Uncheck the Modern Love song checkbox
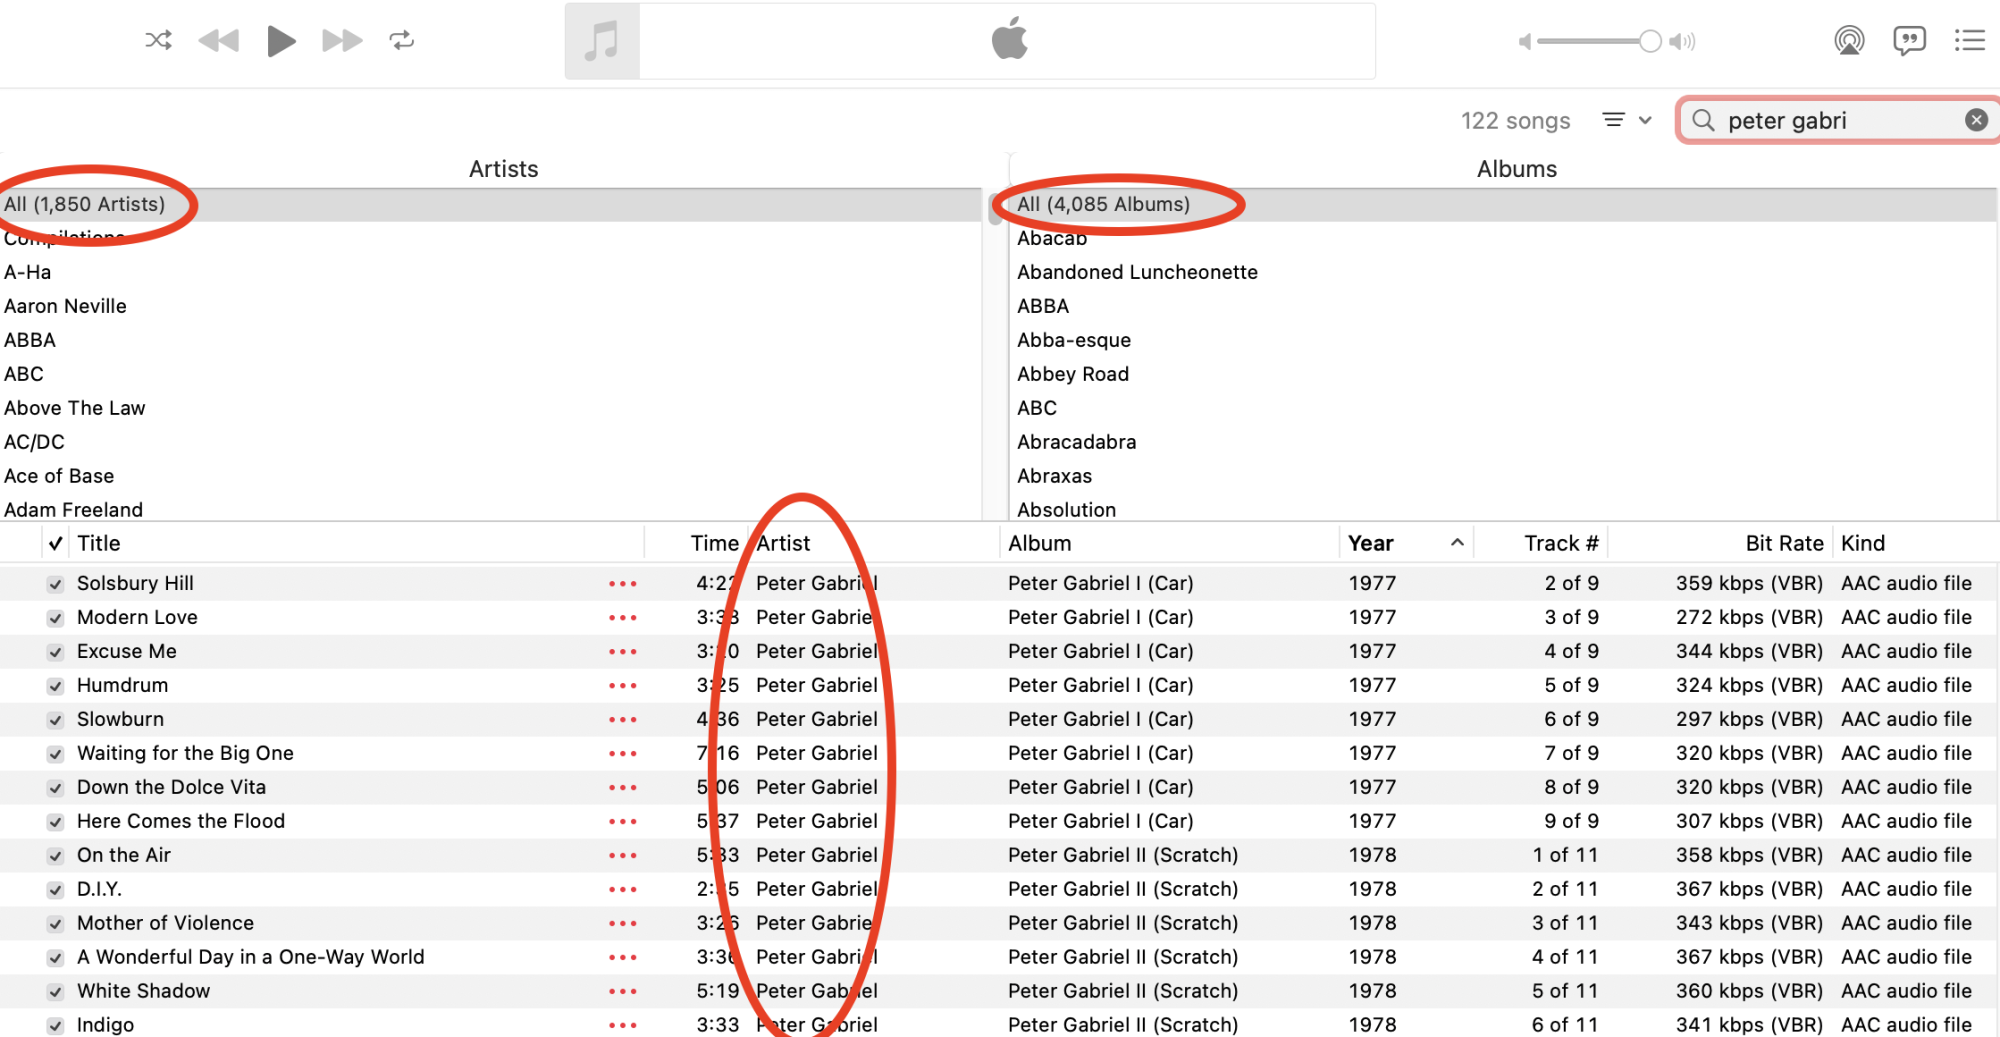2000x1037 pixels. (56, 618)
